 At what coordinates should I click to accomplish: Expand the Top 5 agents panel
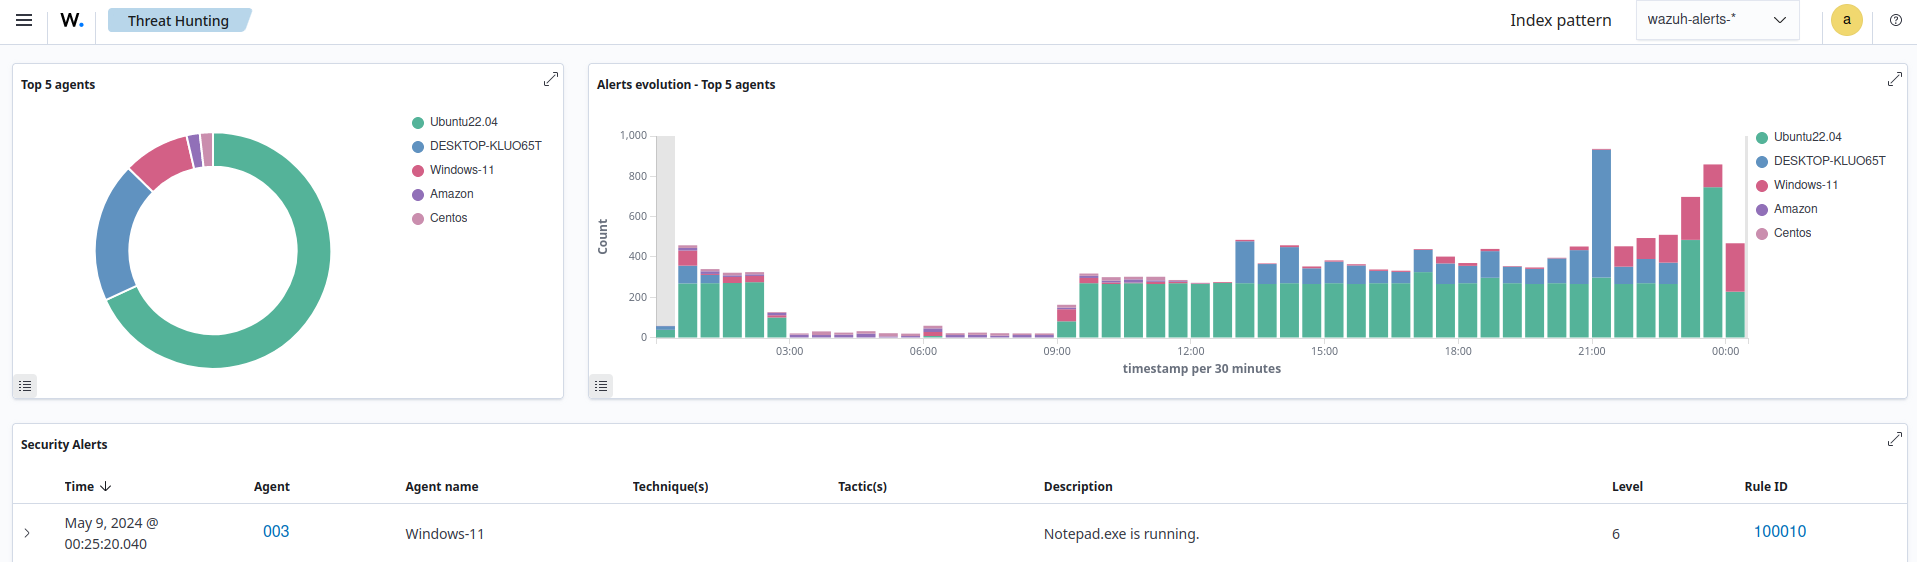click(x=550, y=79)
